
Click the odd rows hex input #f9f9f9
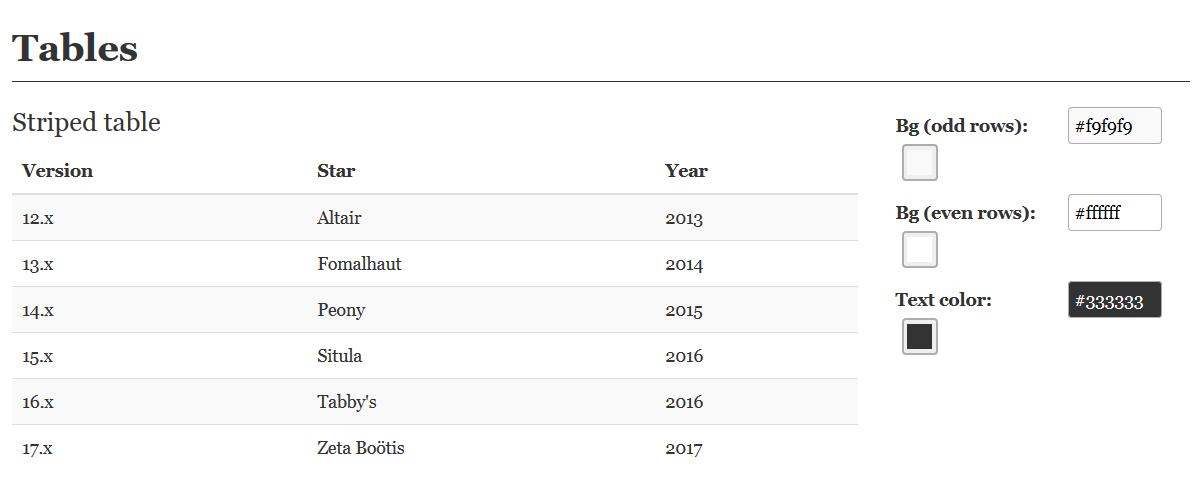[x=1115, y=126]
